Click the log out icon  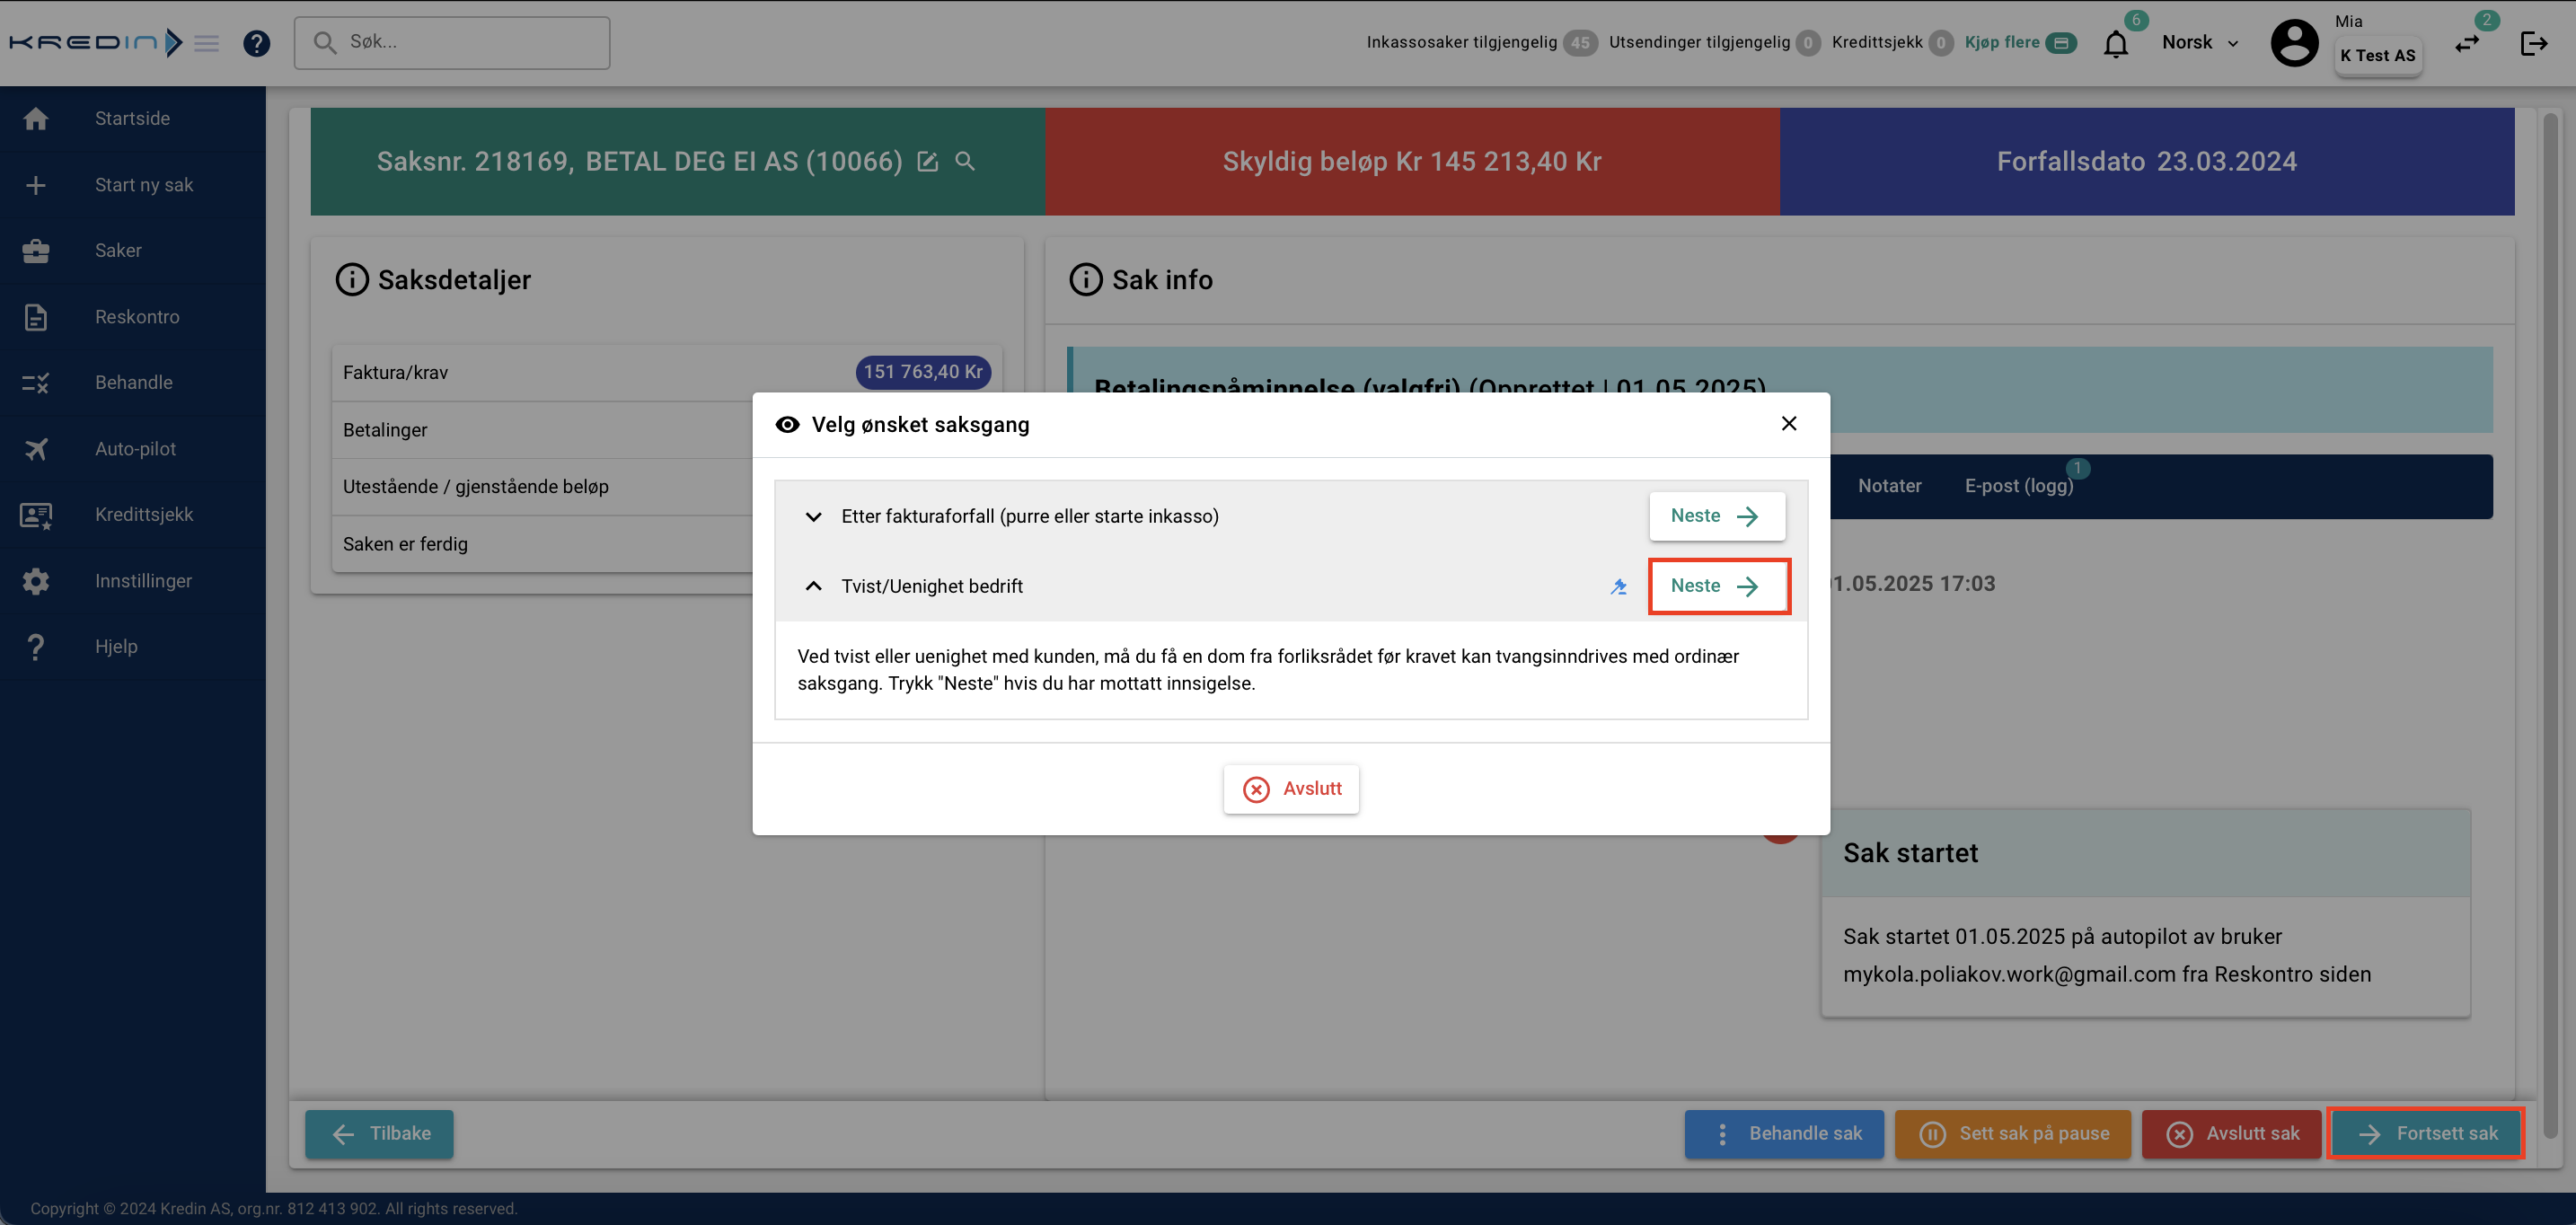[x=2533, y=44]
